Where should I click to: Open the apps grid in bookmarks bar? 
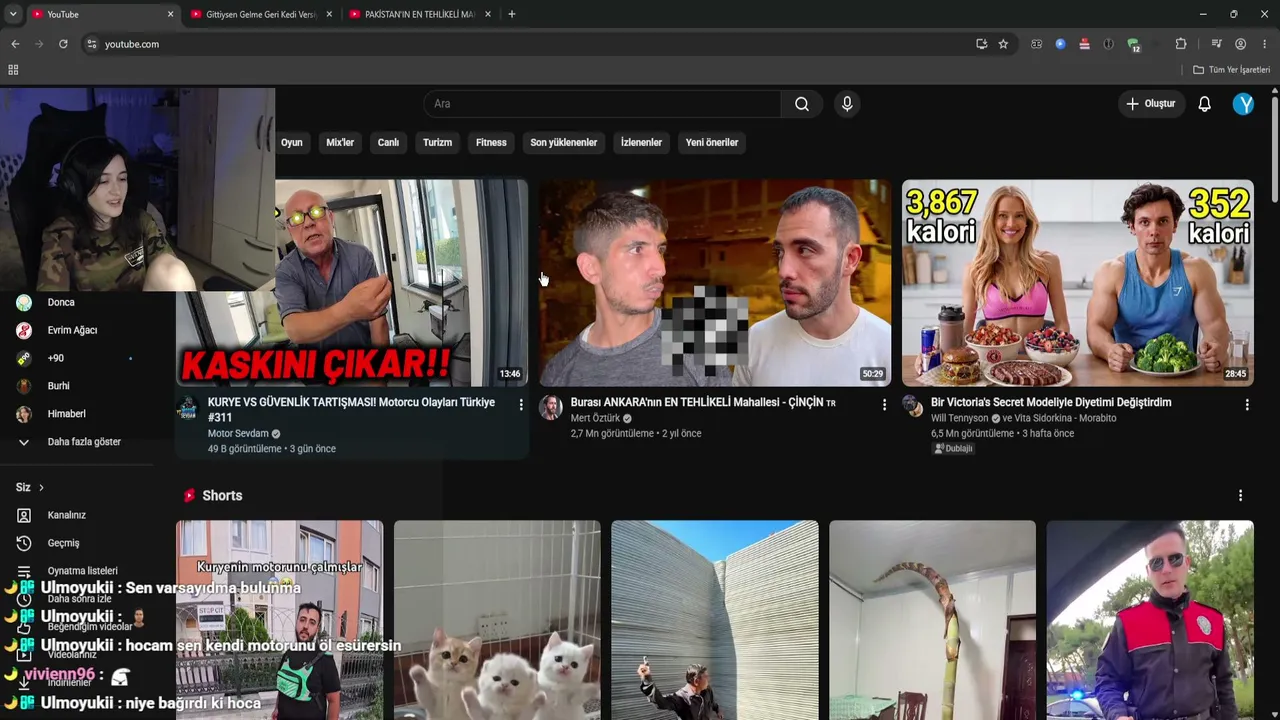[x=13, y=70]
